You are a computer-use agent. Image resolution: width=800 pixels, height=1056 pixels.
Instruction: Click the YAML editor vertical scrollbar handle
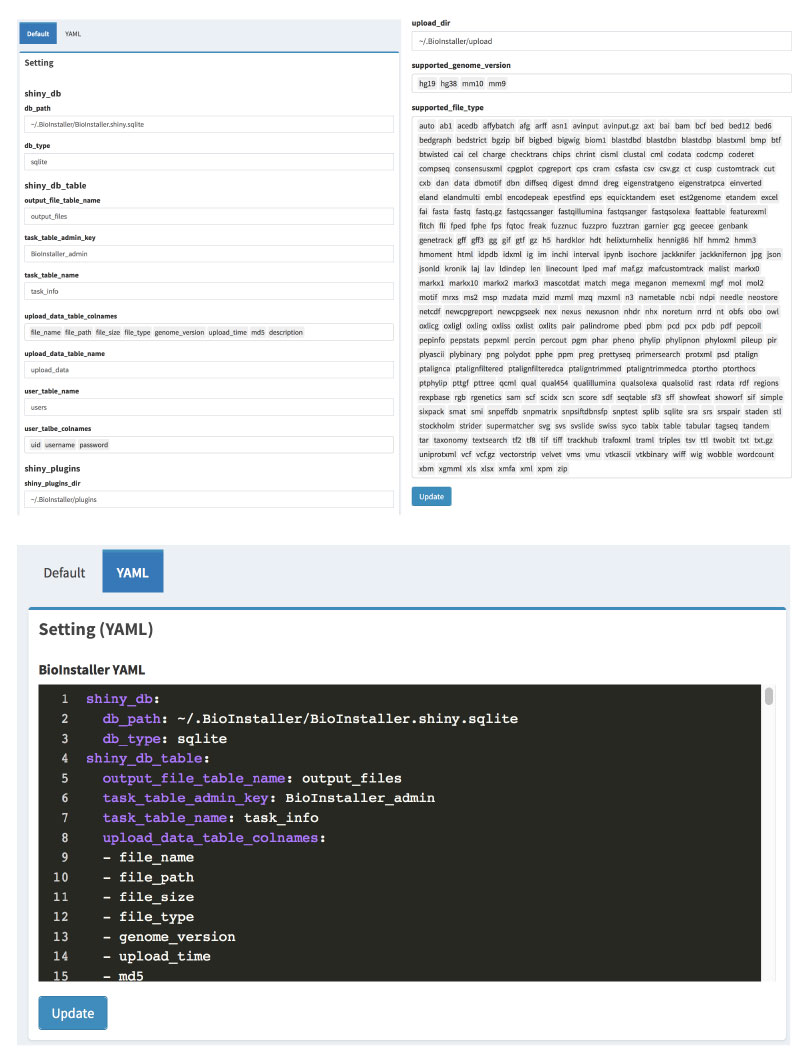pos(768,696)
